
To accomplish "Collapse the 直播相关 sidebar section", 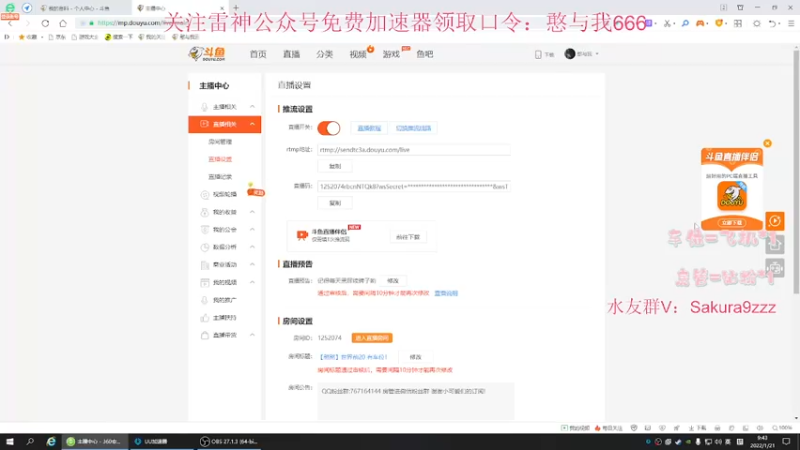I will (x=252, y=124).
